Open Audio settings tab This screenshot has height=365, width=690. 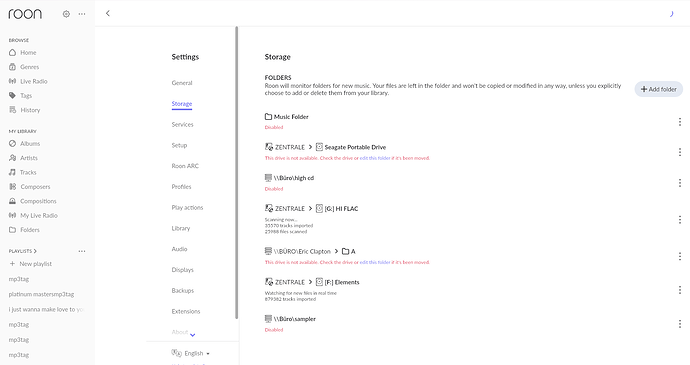click(x=179, y=249)
